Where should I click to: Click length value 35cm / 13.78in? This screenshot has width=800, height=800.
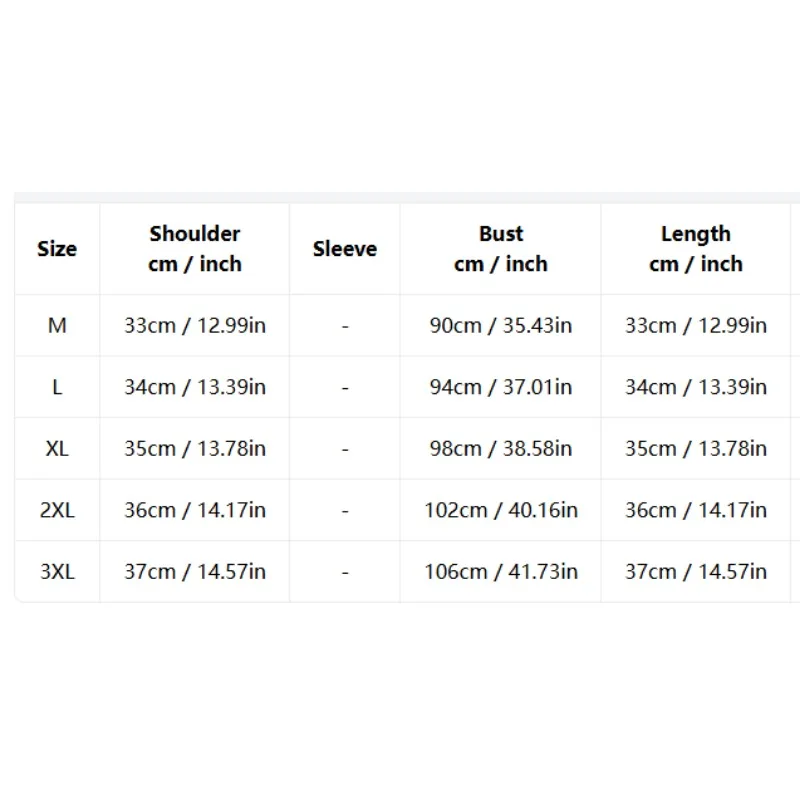tap(696, 448)
